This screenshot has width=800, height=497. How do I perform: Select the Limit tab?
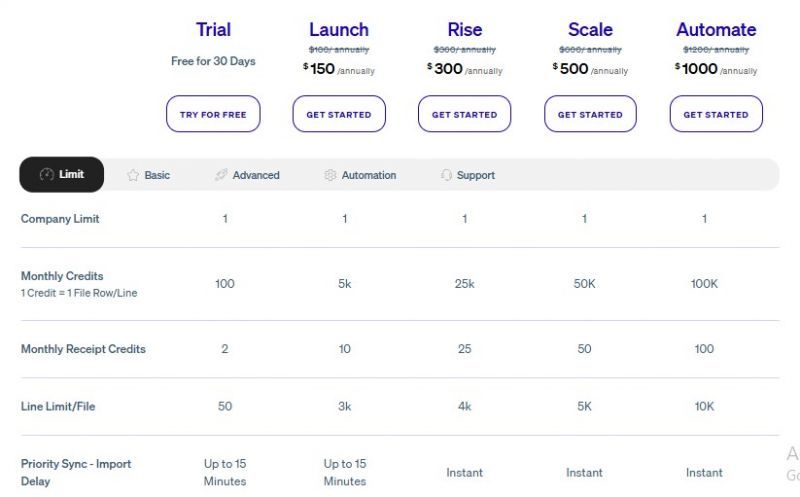click(x=62, y=175)
